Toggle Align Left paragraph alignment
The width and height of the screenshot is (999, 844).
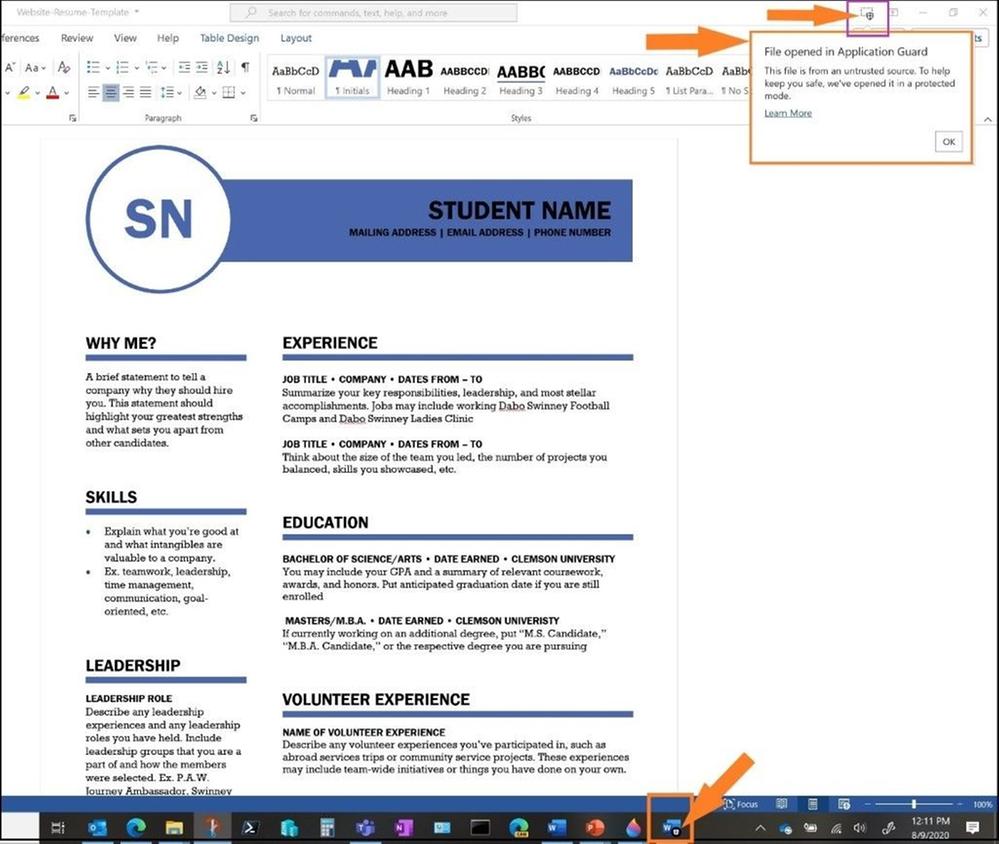pos(93,93)
